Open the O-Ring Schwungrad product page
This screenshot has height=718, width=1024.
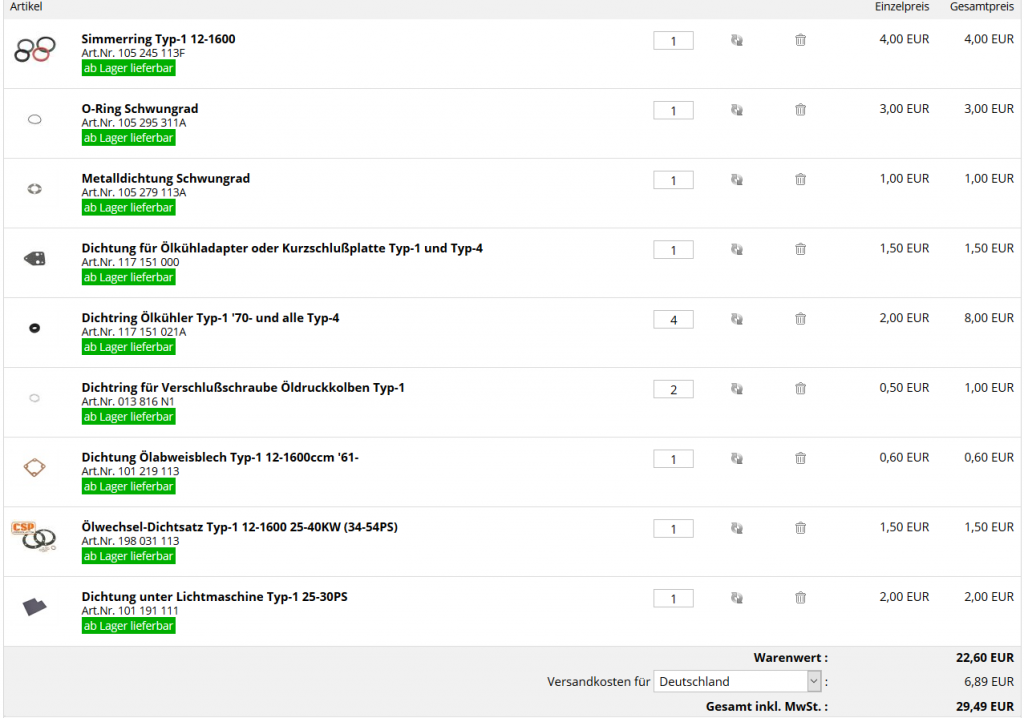pyautogui.click(x=140, y=109)
